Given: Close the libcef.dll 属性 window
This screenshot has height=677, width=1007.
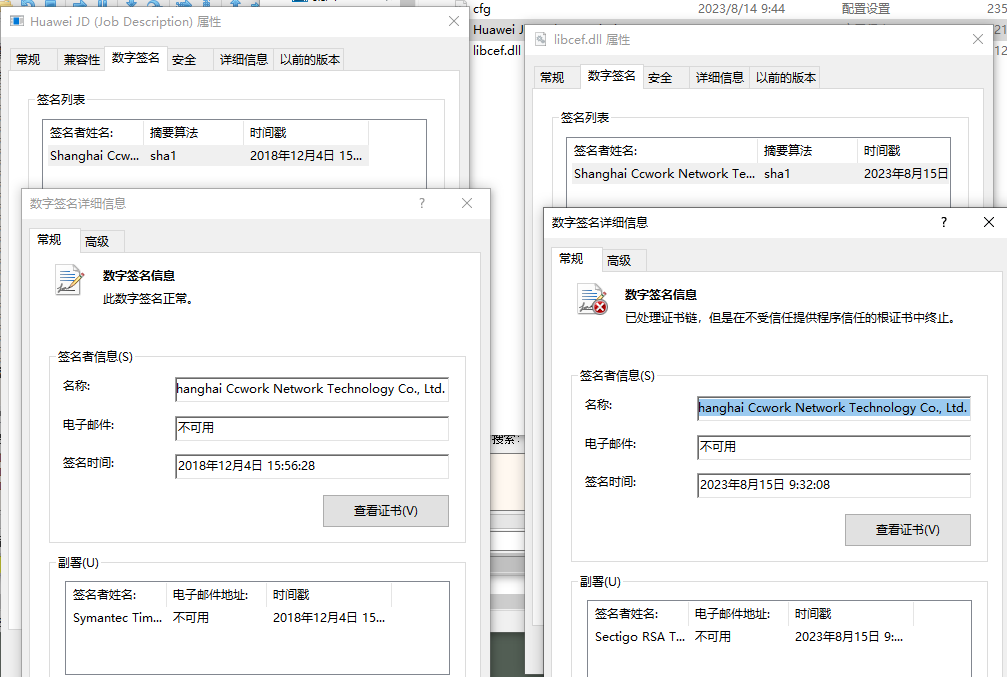Looking at the screenshot, I should pyautogui.click(x=977, y=39).
